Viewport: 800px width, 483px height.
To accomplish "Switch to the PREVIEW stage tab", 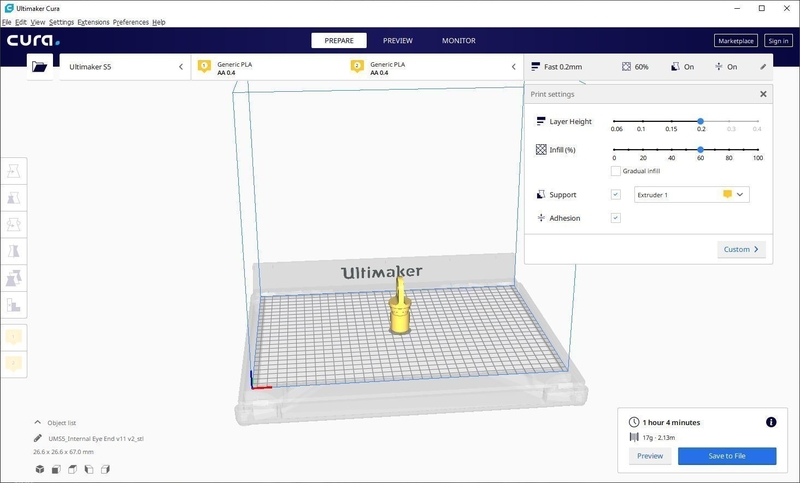I will point(397,41).
